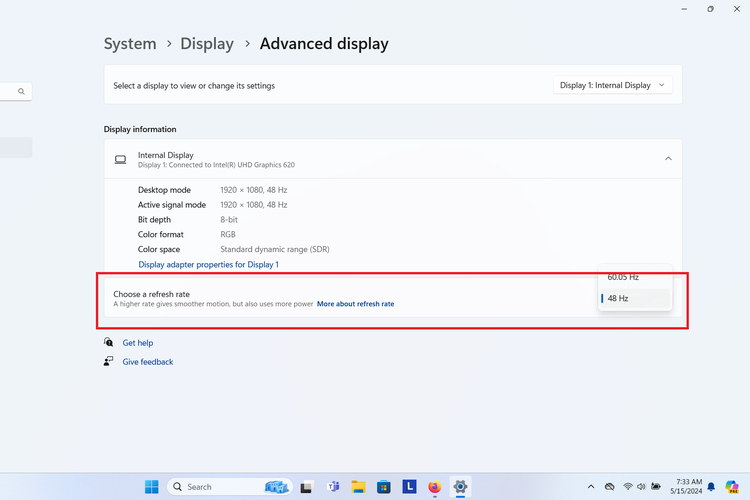Click the search magnifier in settings sidebar
The image size is (750, 500).
21,92
